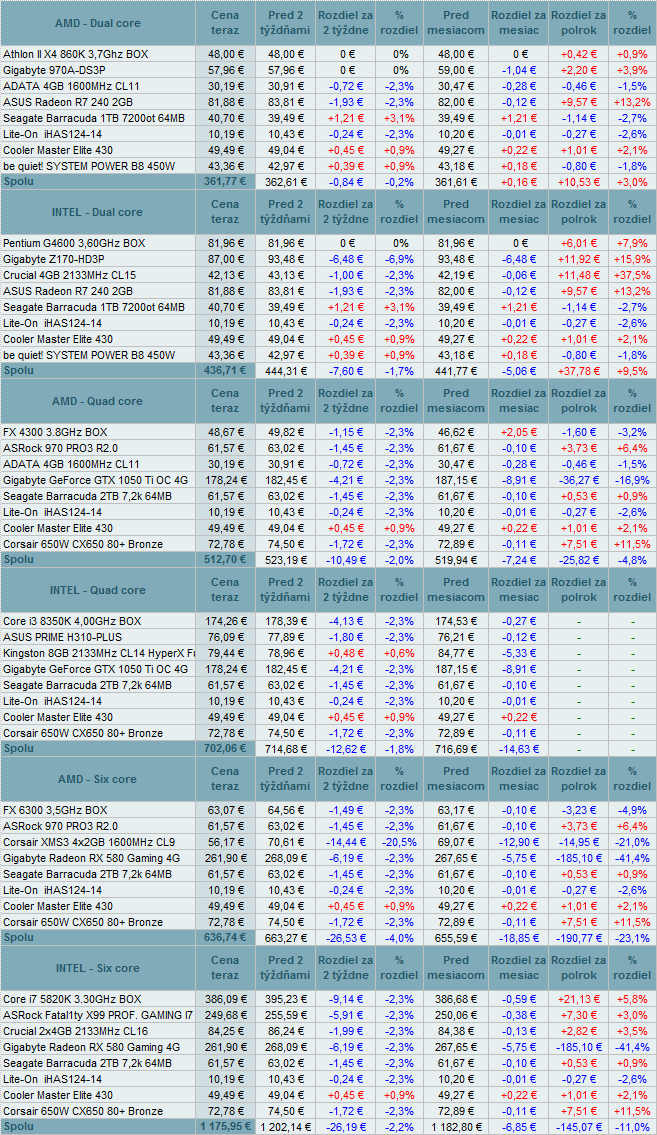The width and height of the screenshot is (657, 1135).
Task: Click the "AMD - Six core" section header
Action: click(98, 779)
